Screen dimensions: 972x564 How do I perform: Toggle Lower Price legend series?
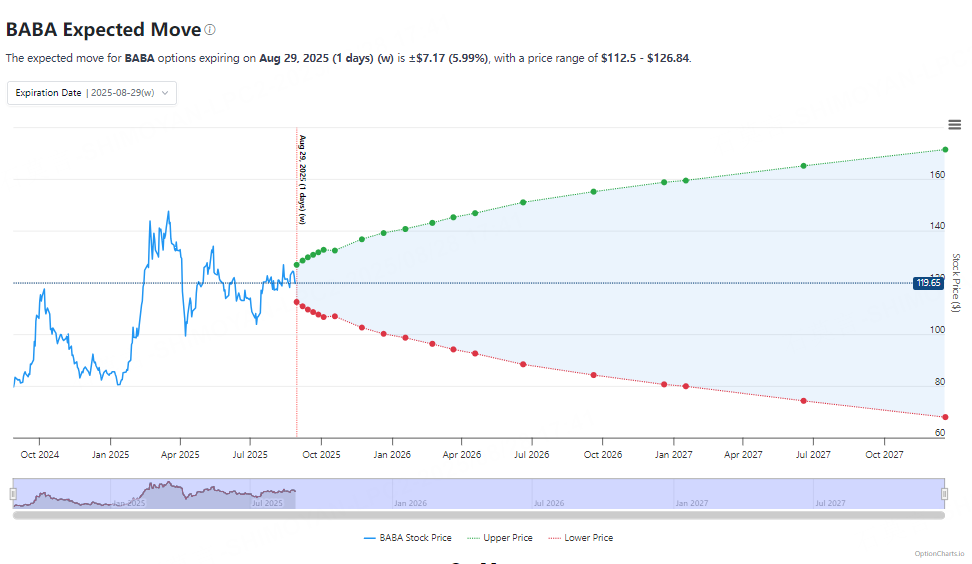[x=581, y=538]
